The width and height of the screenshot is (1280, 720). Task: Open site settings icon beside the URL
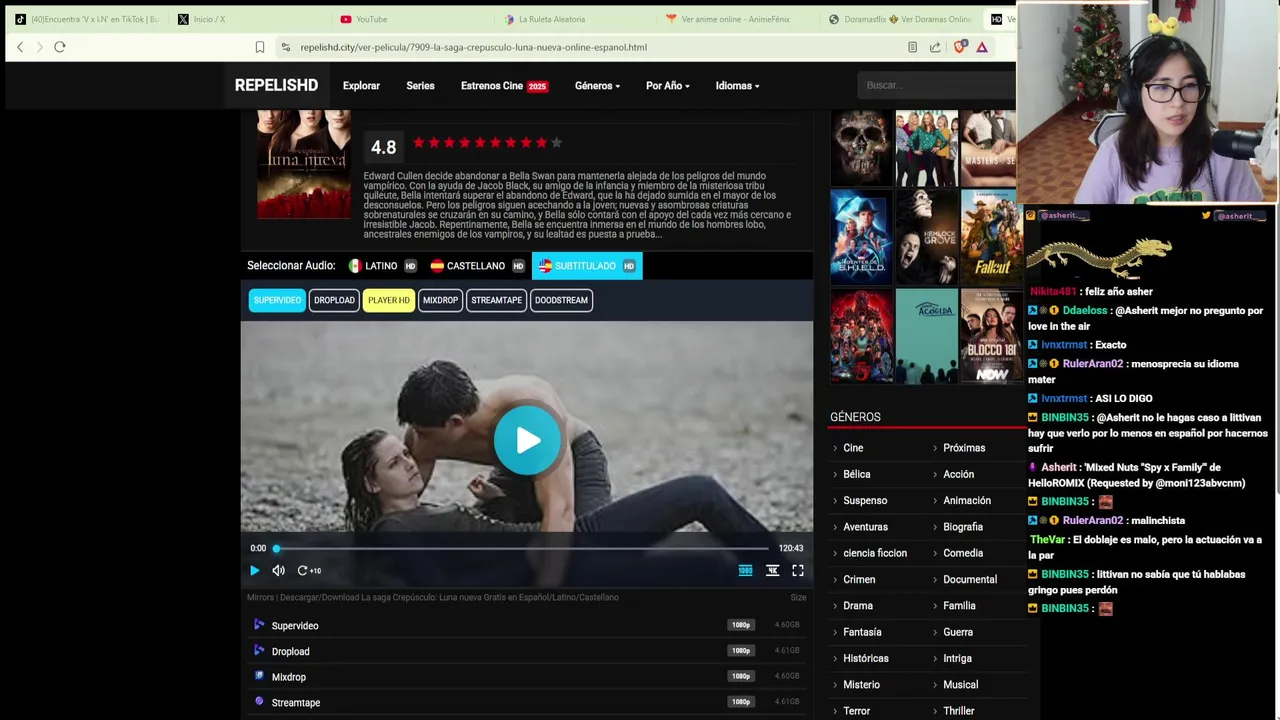point(286,47)
